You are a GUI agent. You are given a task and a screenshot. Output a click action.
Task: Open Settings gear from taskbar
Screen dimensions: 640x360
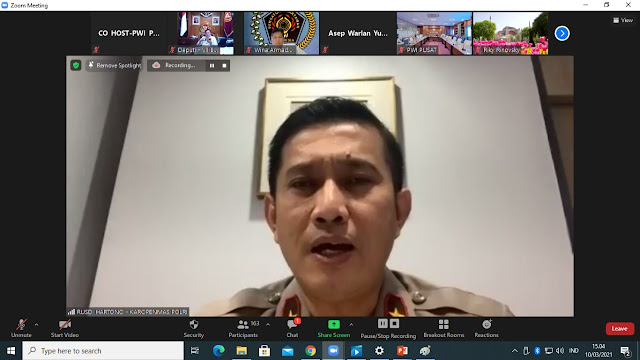[379, 351]
